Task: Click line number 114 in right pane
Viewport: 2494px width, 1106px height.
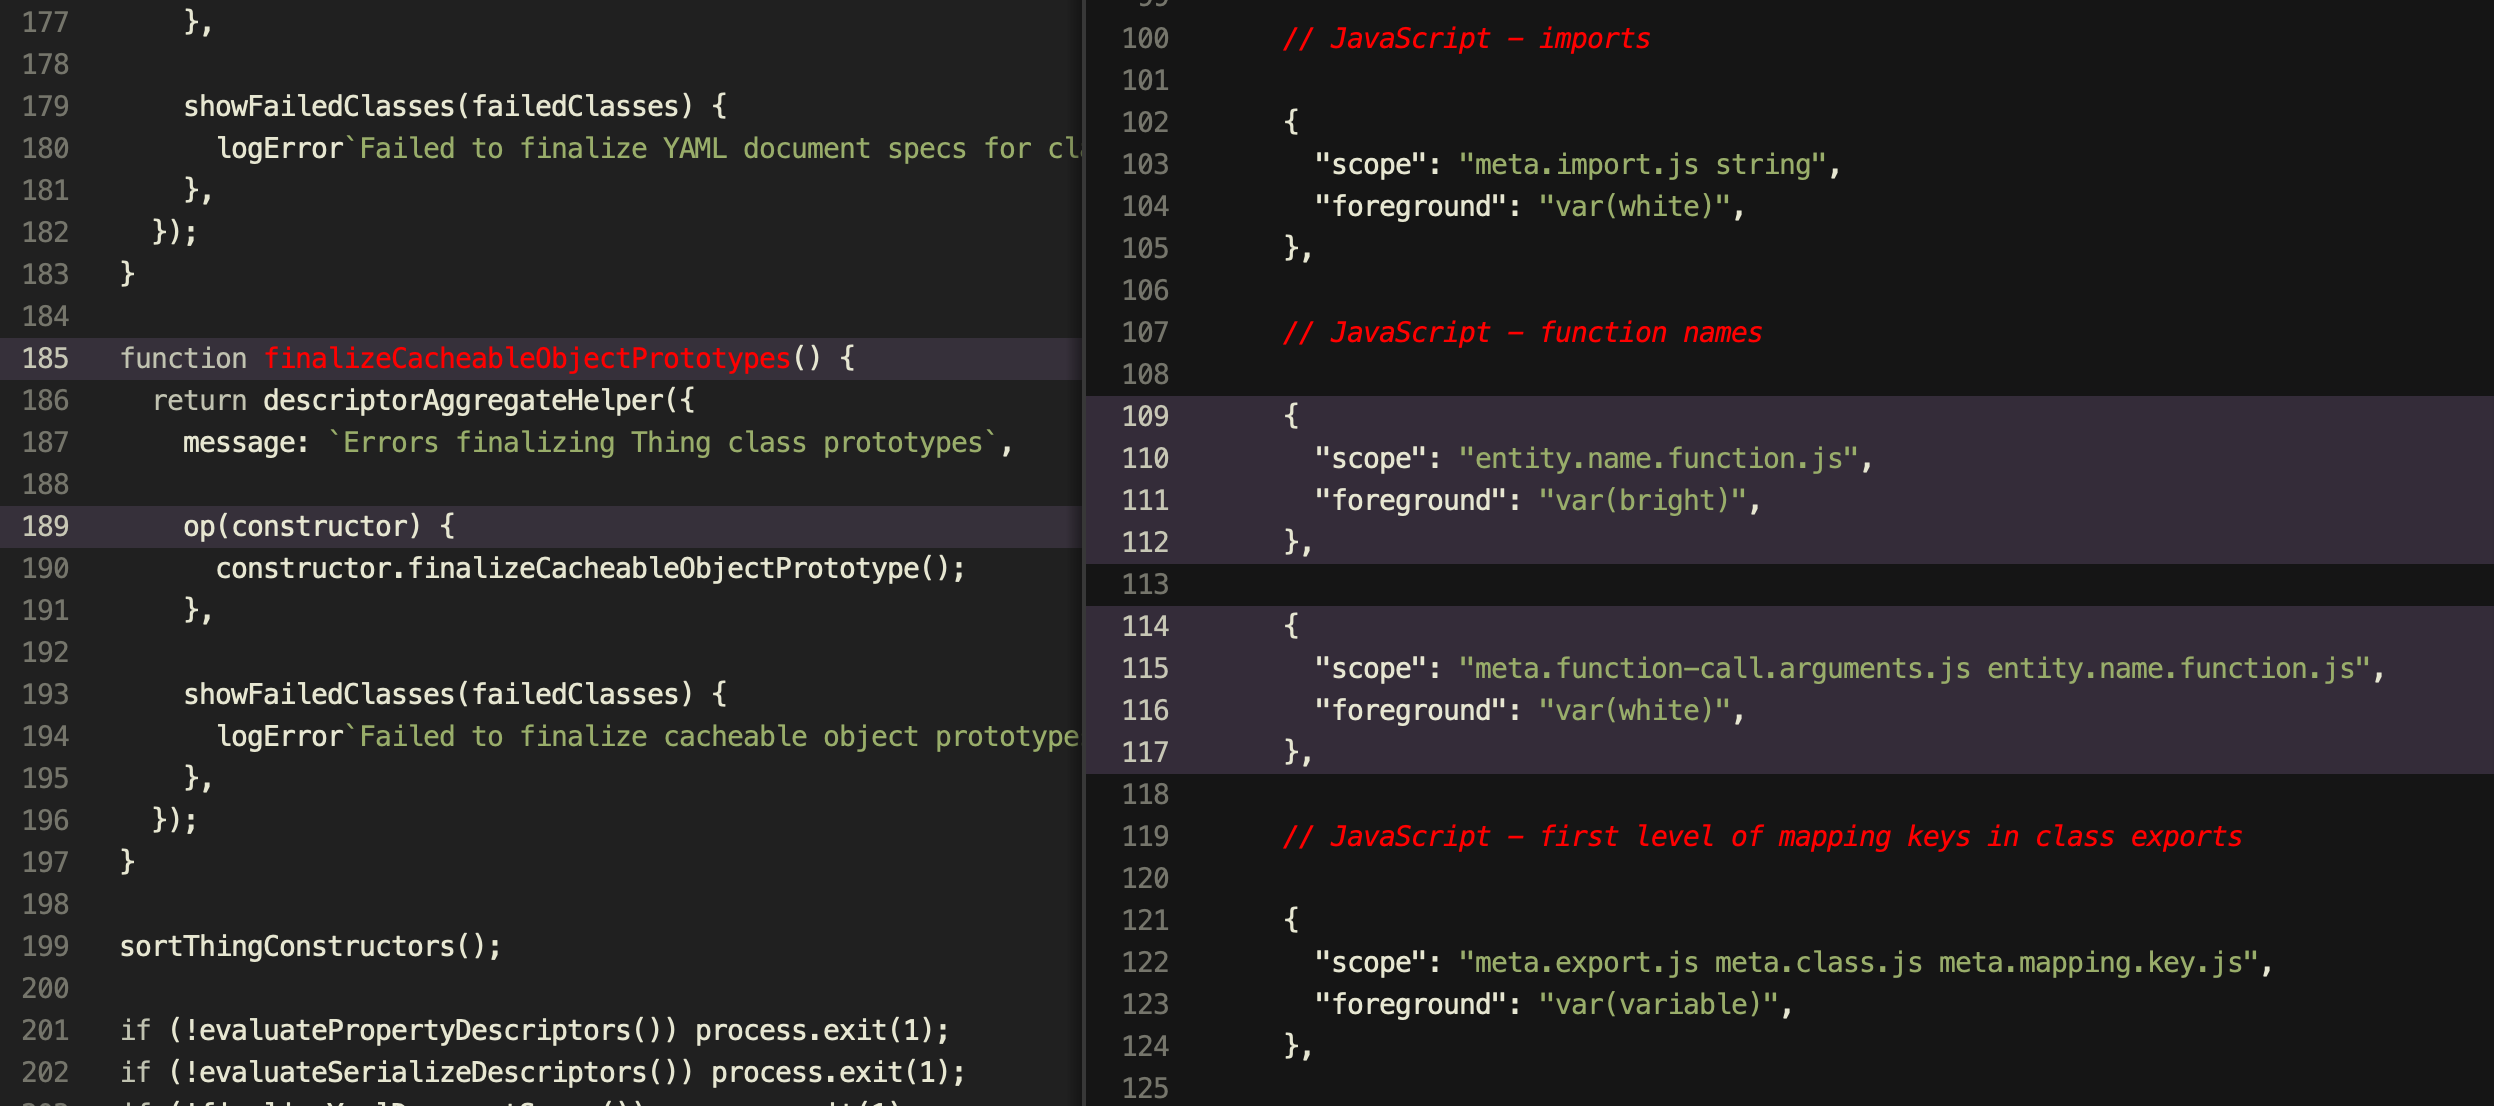Action: click(x=1145, y=626)
